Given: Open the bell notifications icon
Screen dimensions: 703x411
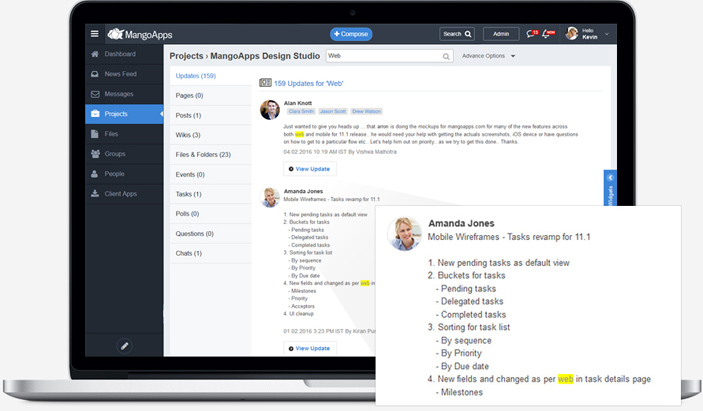Looking at the screenshot, I should point(548,34).
